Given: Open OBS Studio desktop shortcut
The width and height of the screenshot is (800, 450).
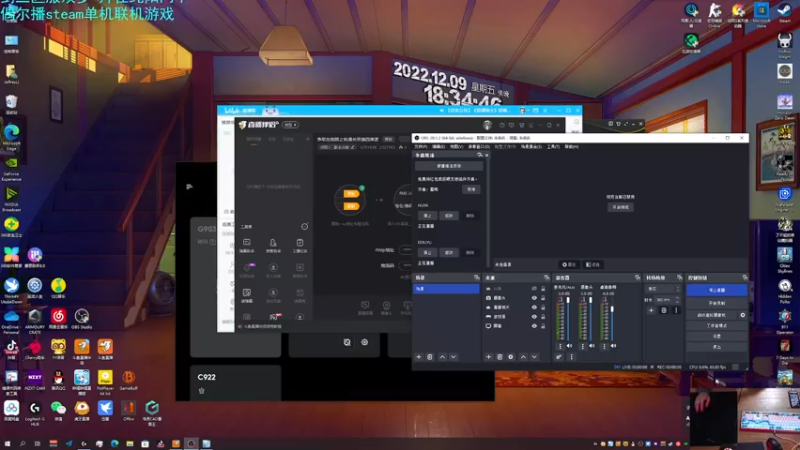Looking at the screenshot, I should click(82, 319).
